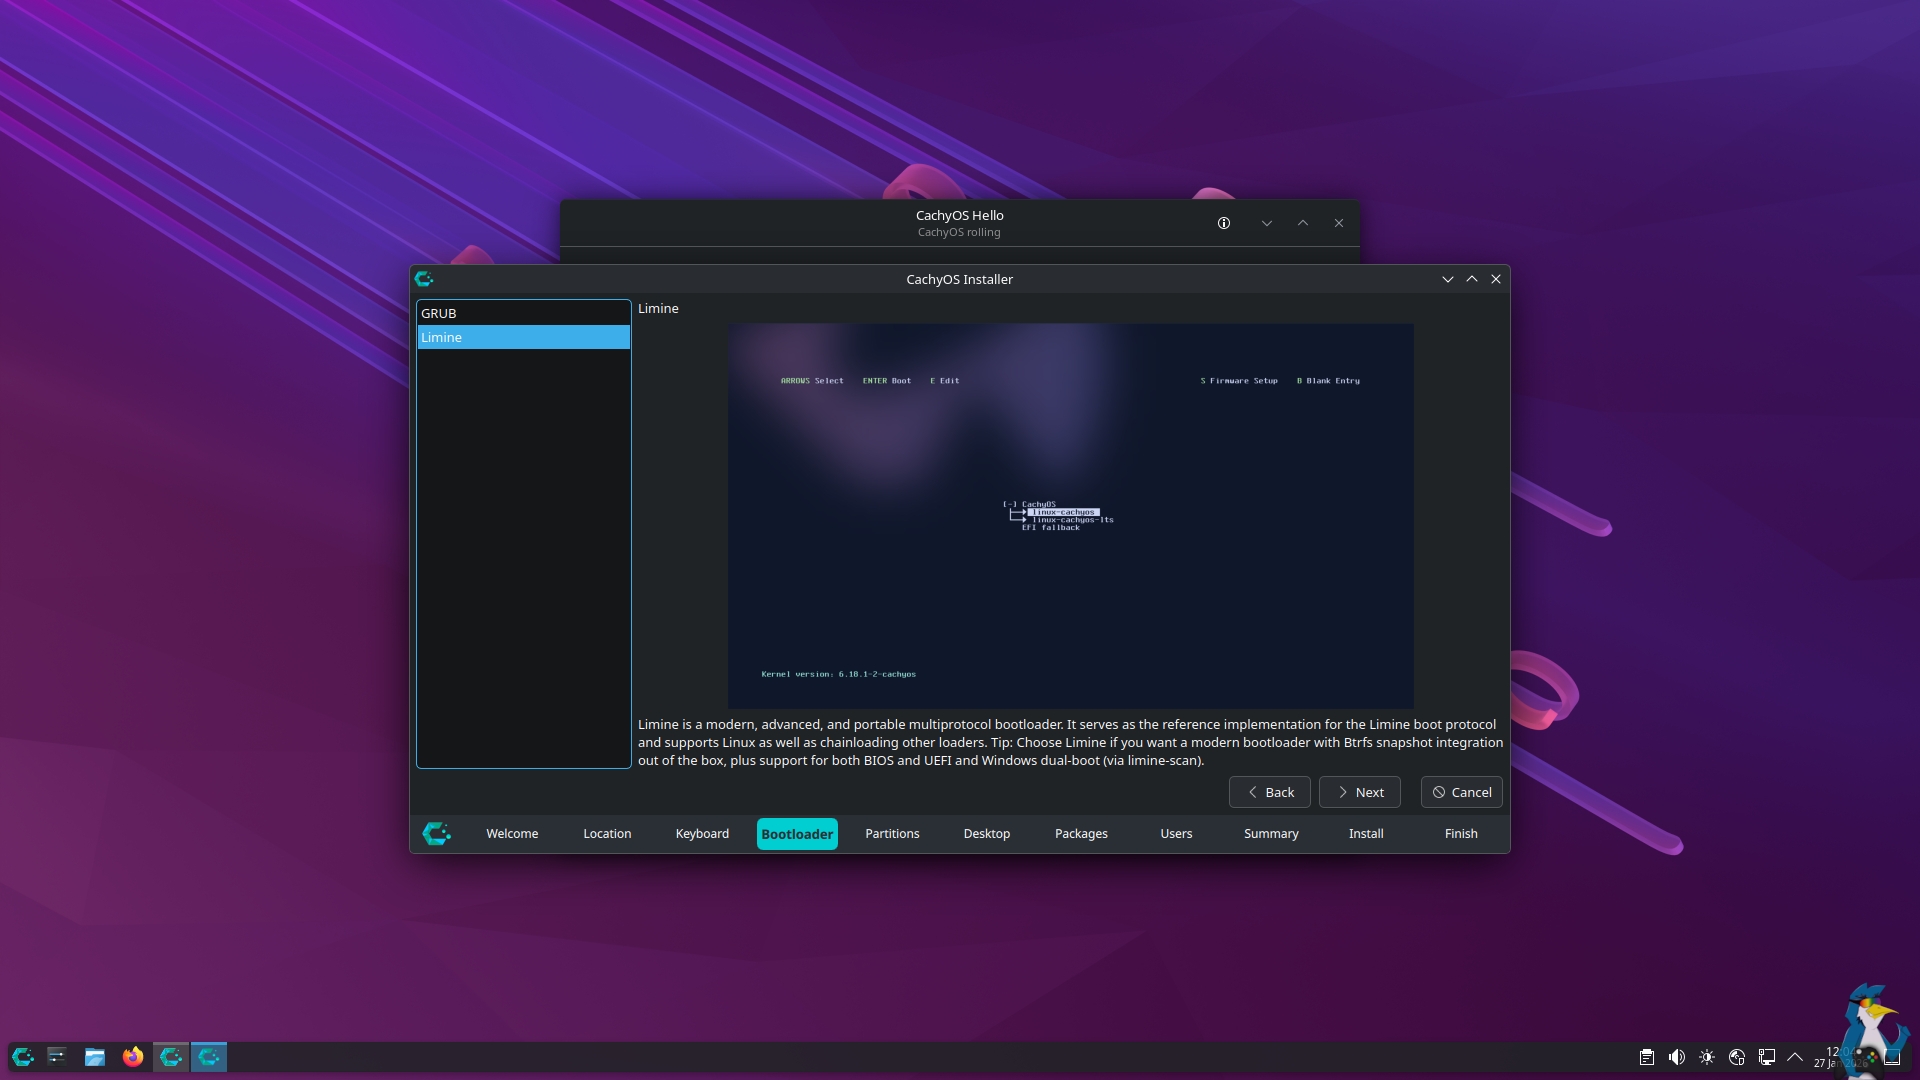Click the Summary step tab
Screen dimensions: 1920x1080
tap(1271, 834)
